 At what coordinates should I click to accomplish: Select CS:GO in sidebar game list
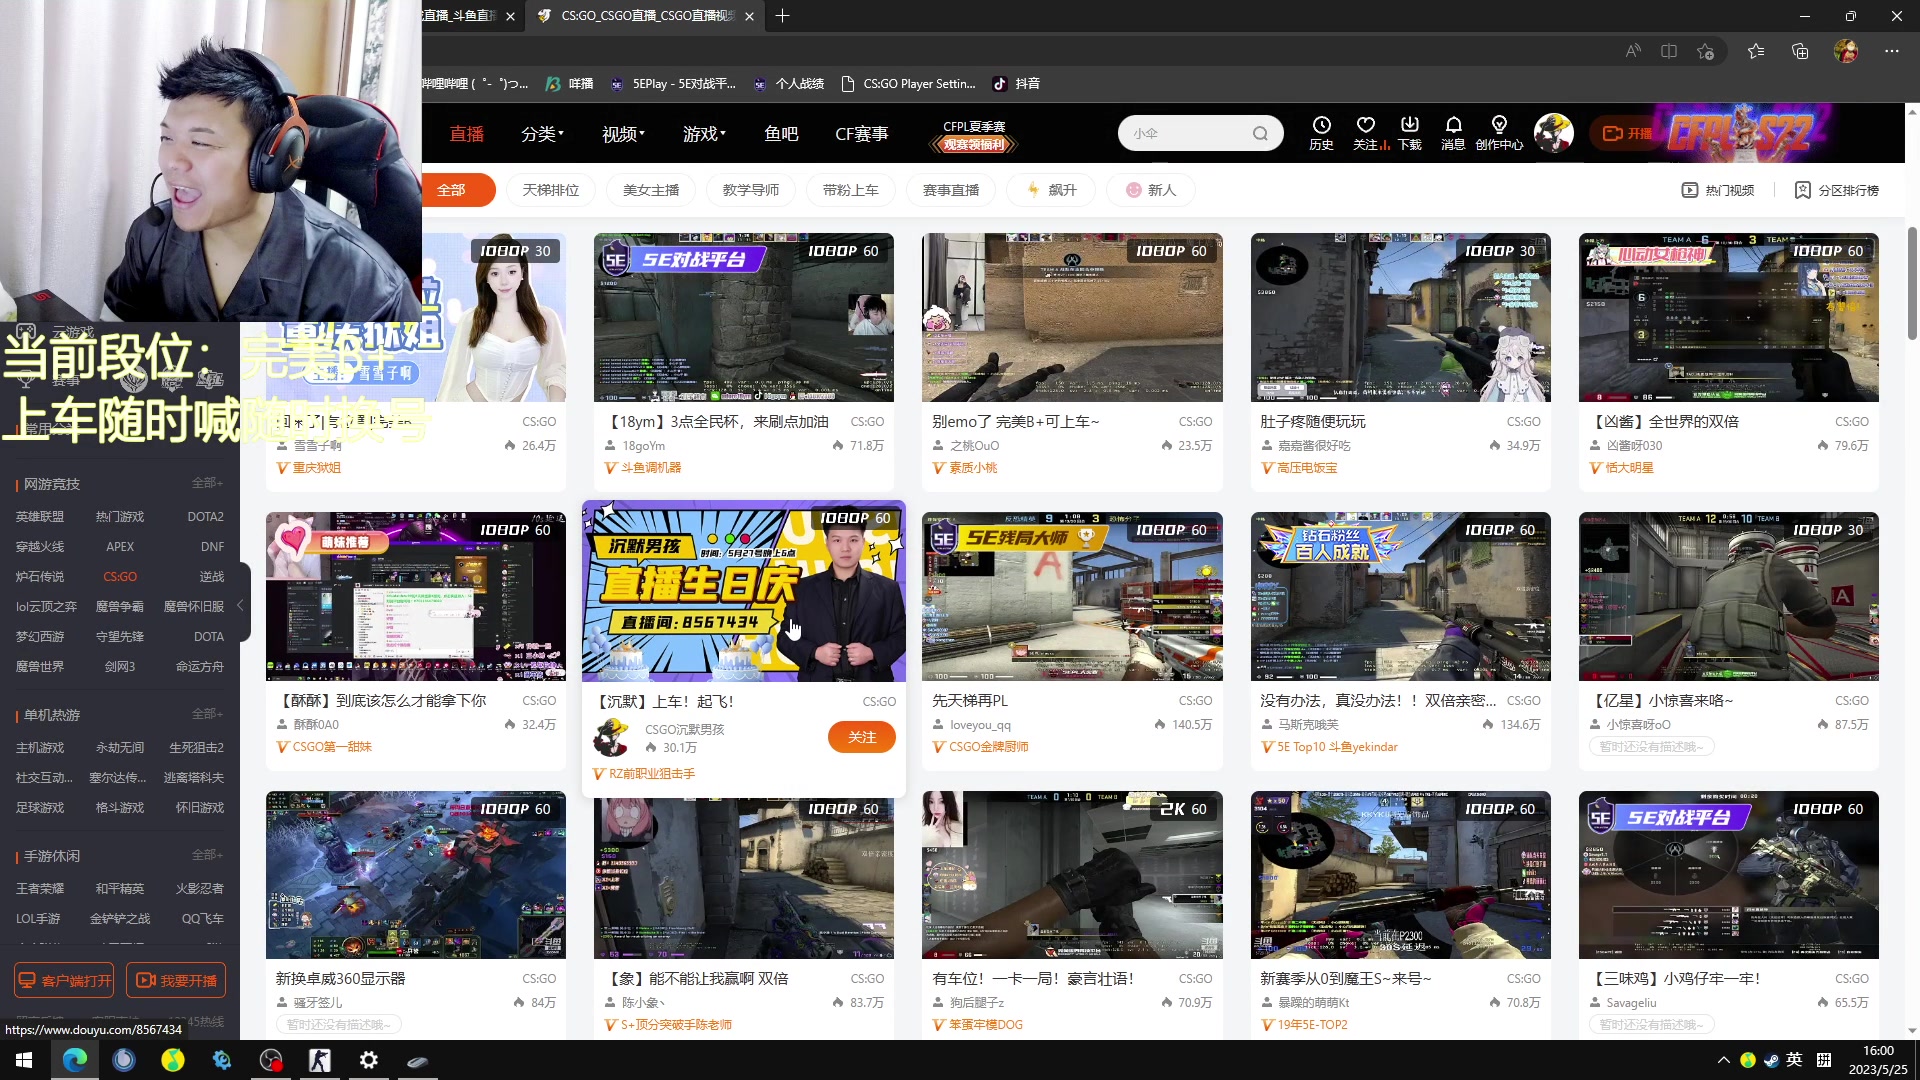(x=120, y=577)
